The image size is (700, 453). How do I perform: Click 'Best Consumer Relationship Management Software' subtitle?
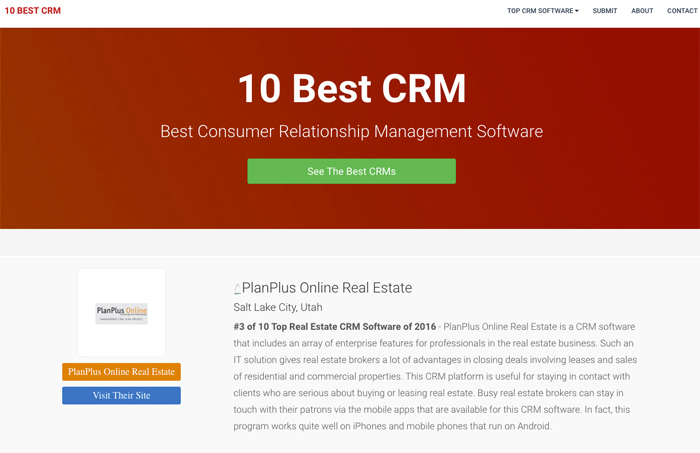click(351, 132)
